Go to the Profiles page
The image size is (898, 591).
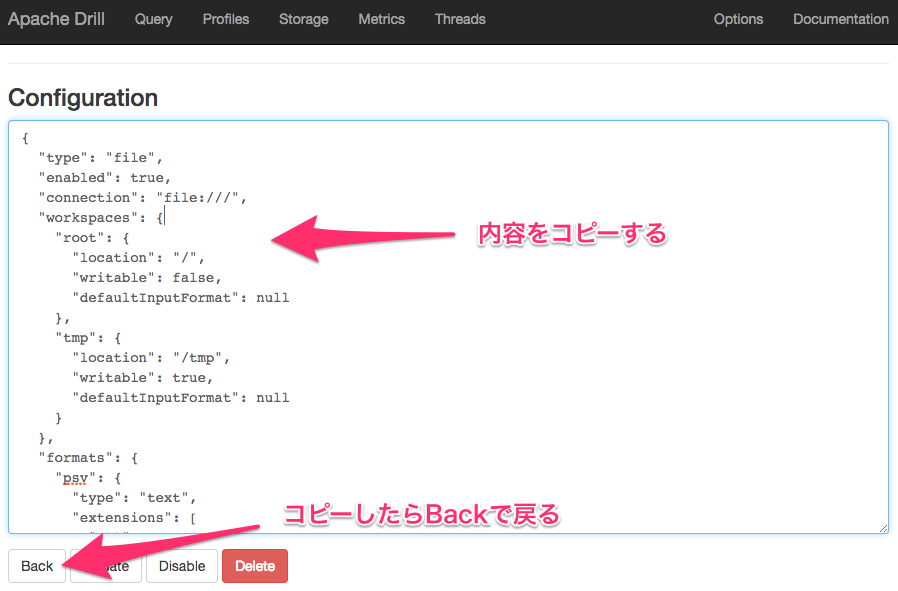(x=226, y=19)
